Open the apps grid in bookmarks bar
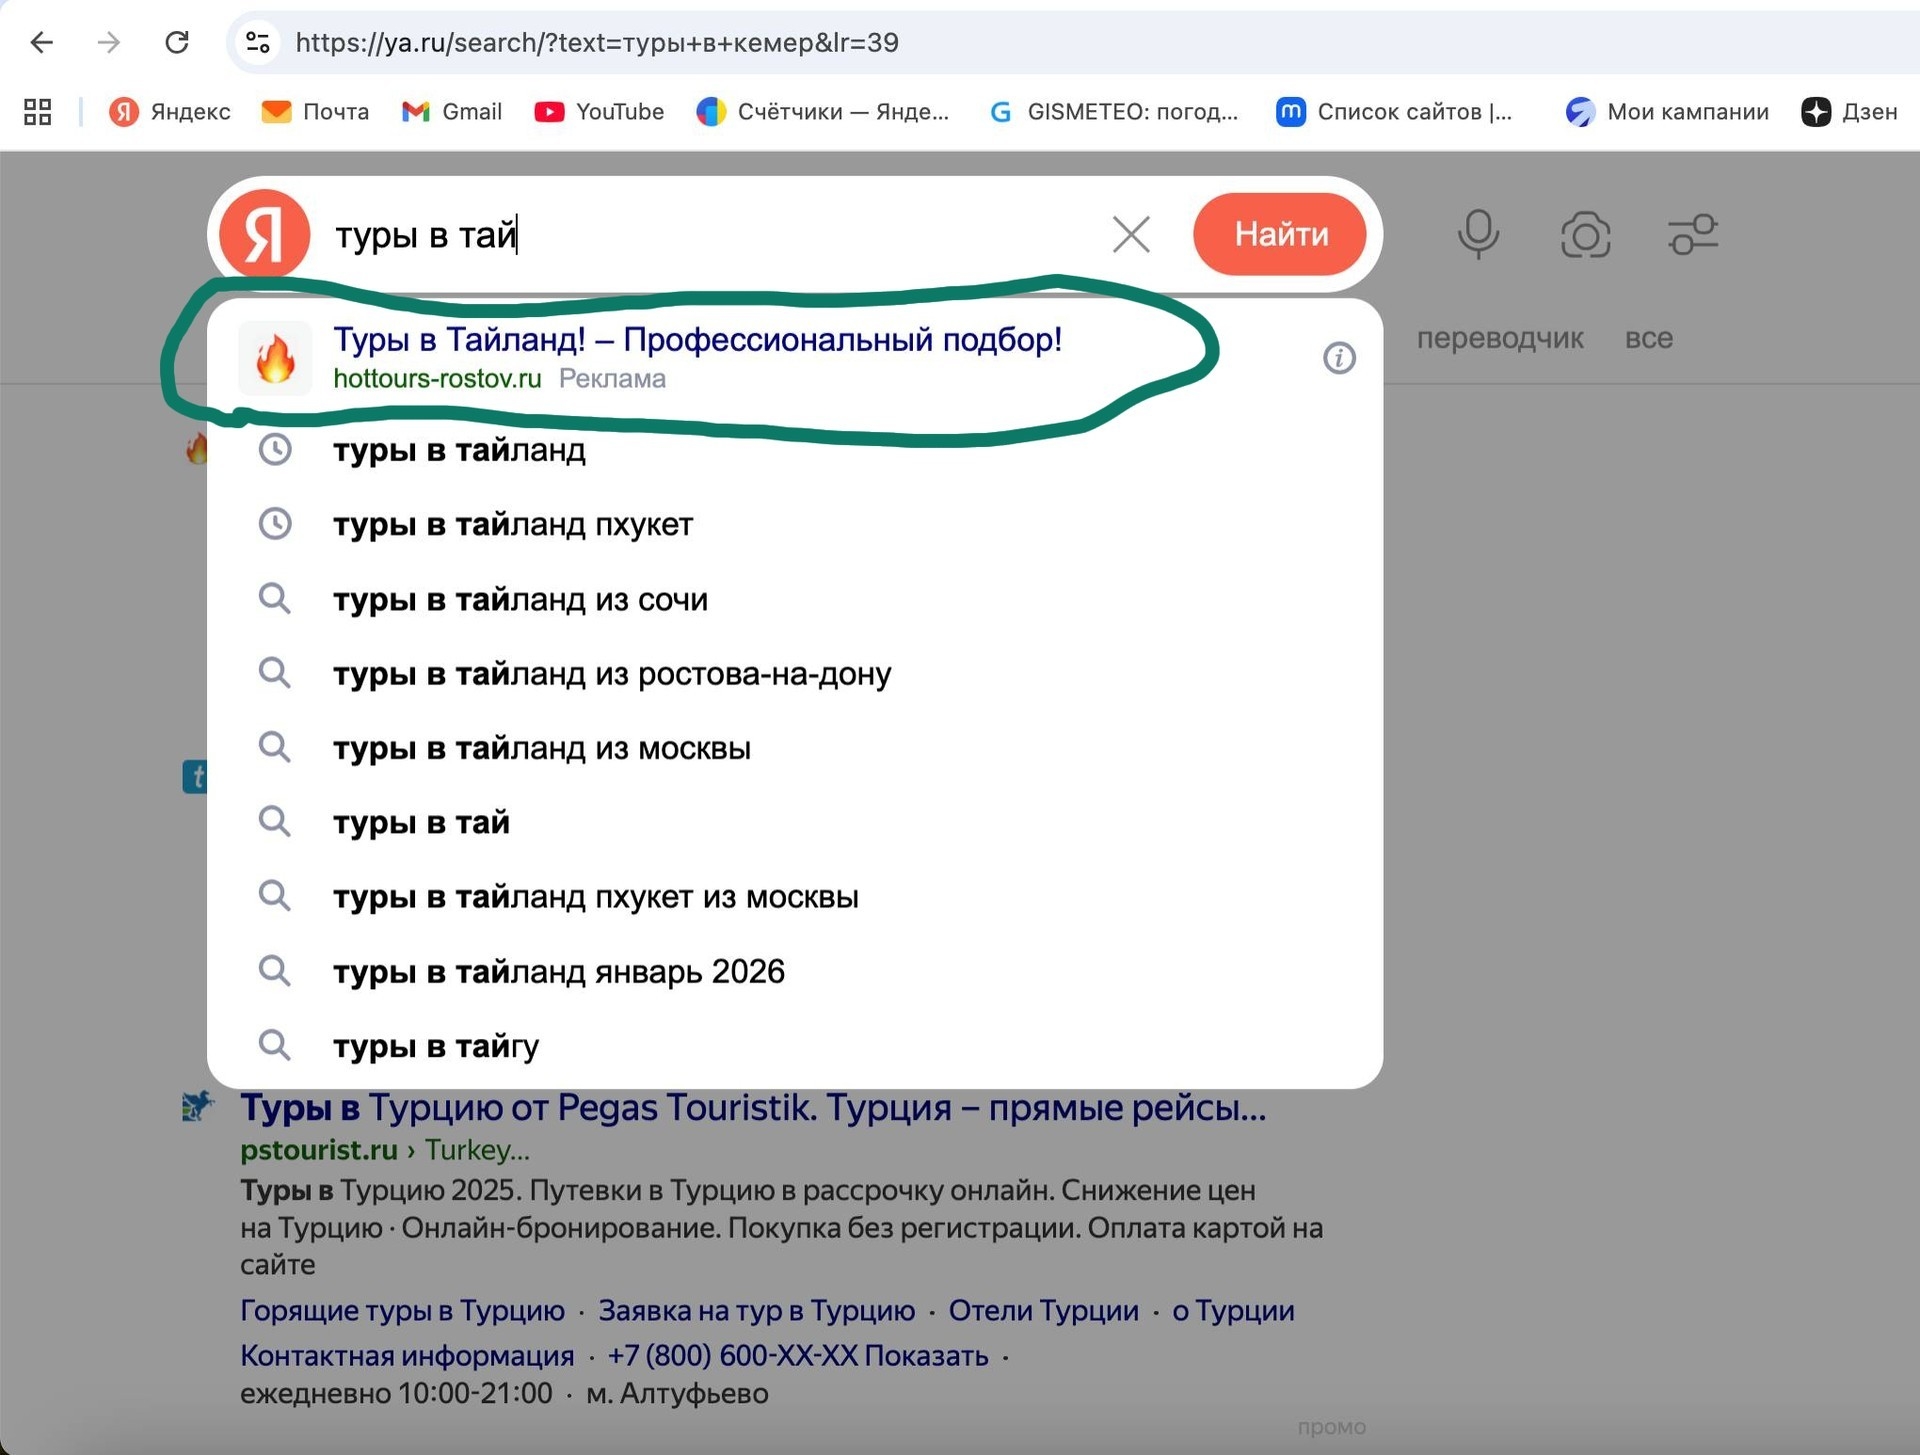This screenshot has height=1455, width=1920. 37,111
